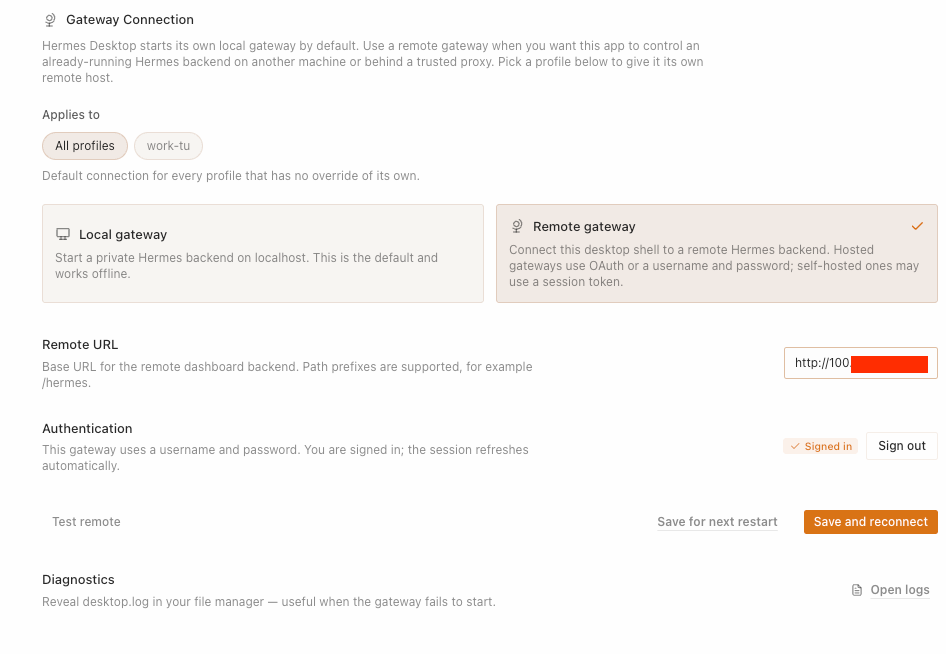The height and width of the screenshot is (654, 946).
Task: Click Save for next restart link
Action: [717, 522]
